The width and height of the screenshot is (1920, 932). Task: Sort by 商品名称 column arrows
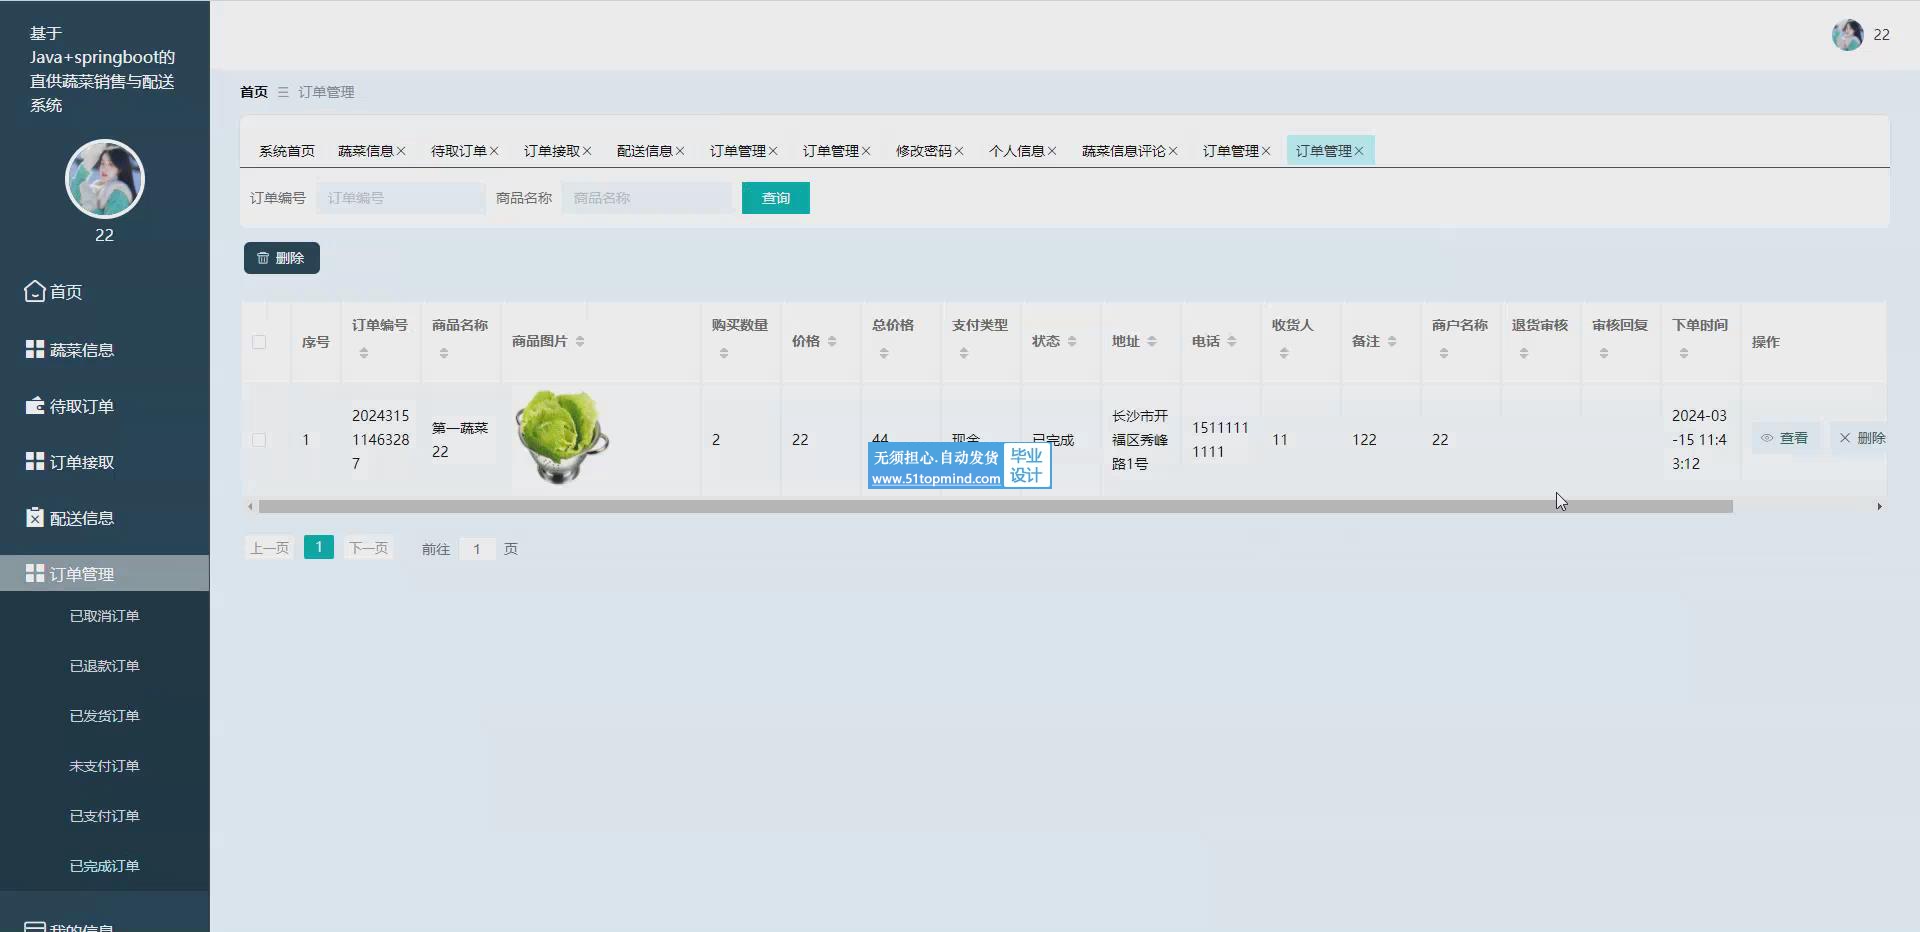click(x=444, y=353)
